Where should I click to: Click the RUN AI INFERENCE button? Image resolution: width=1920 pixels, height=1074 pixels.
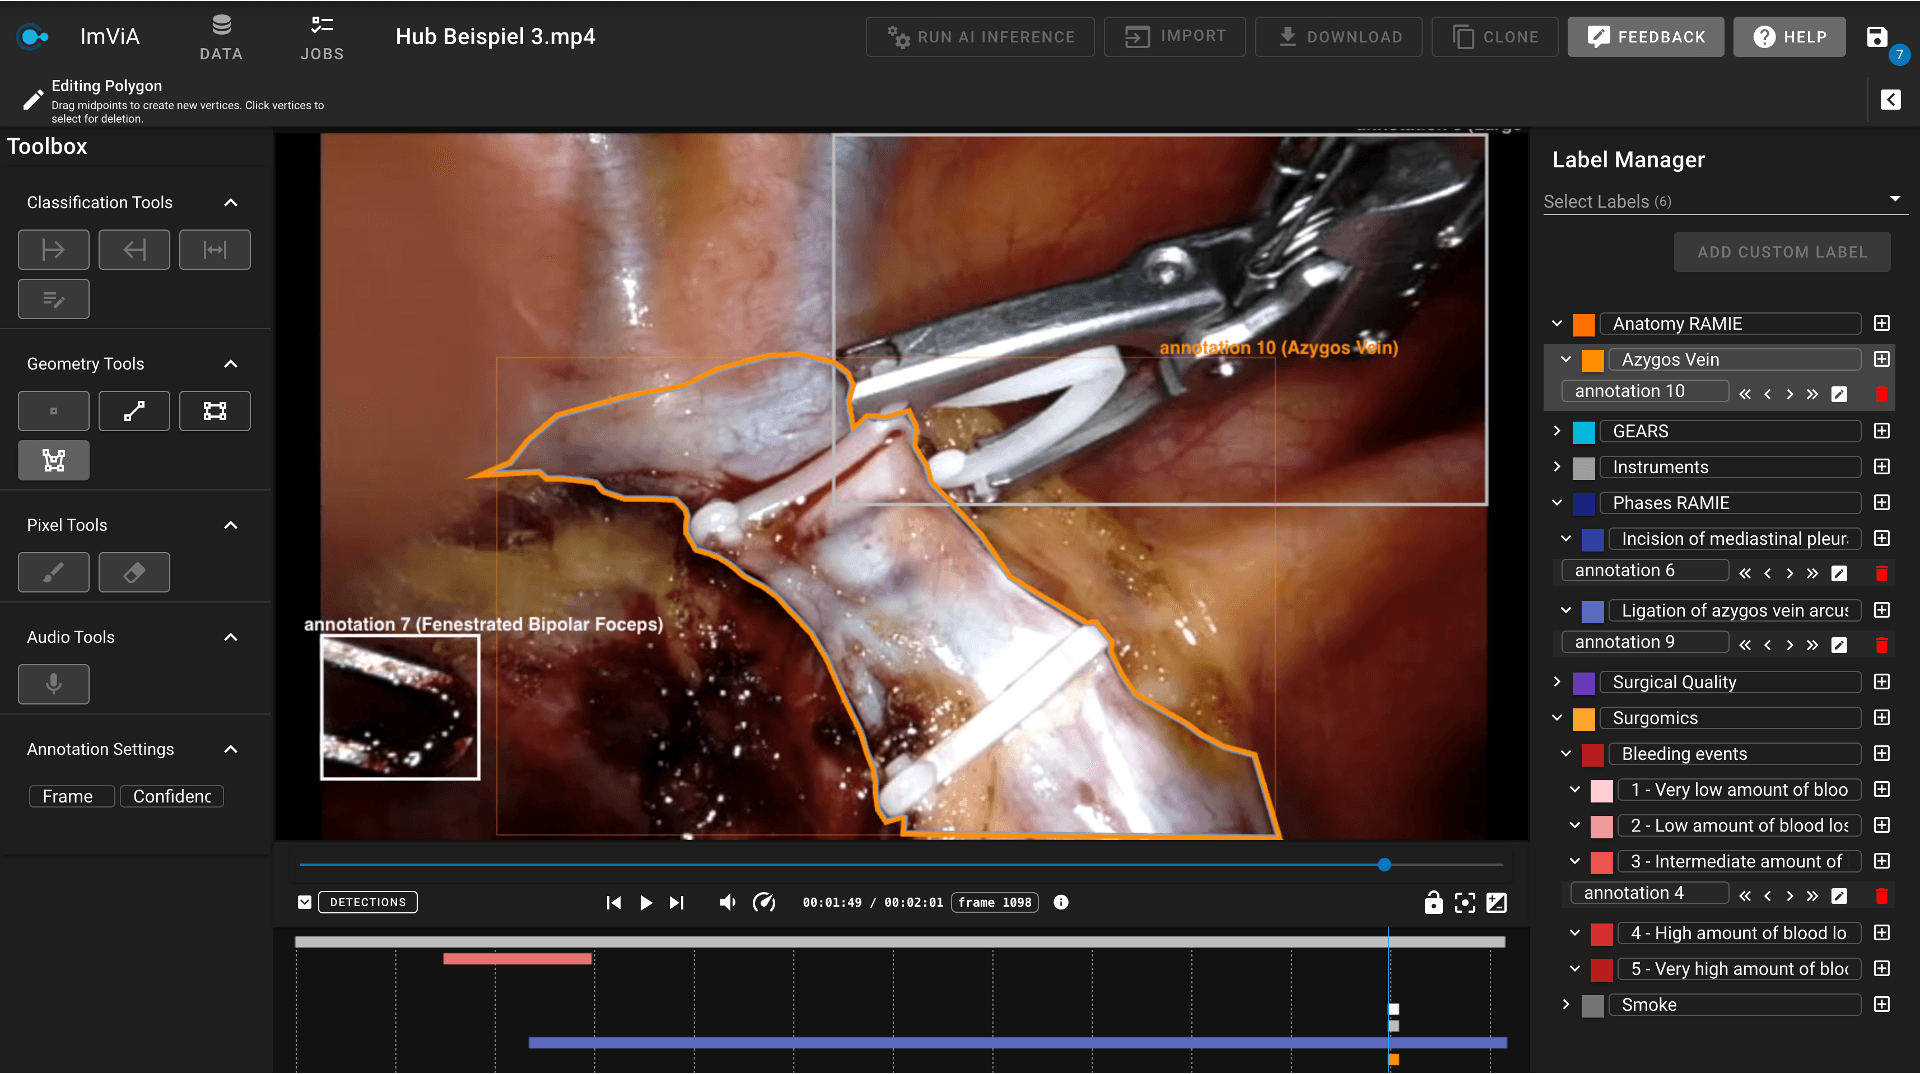pos(979,36)
